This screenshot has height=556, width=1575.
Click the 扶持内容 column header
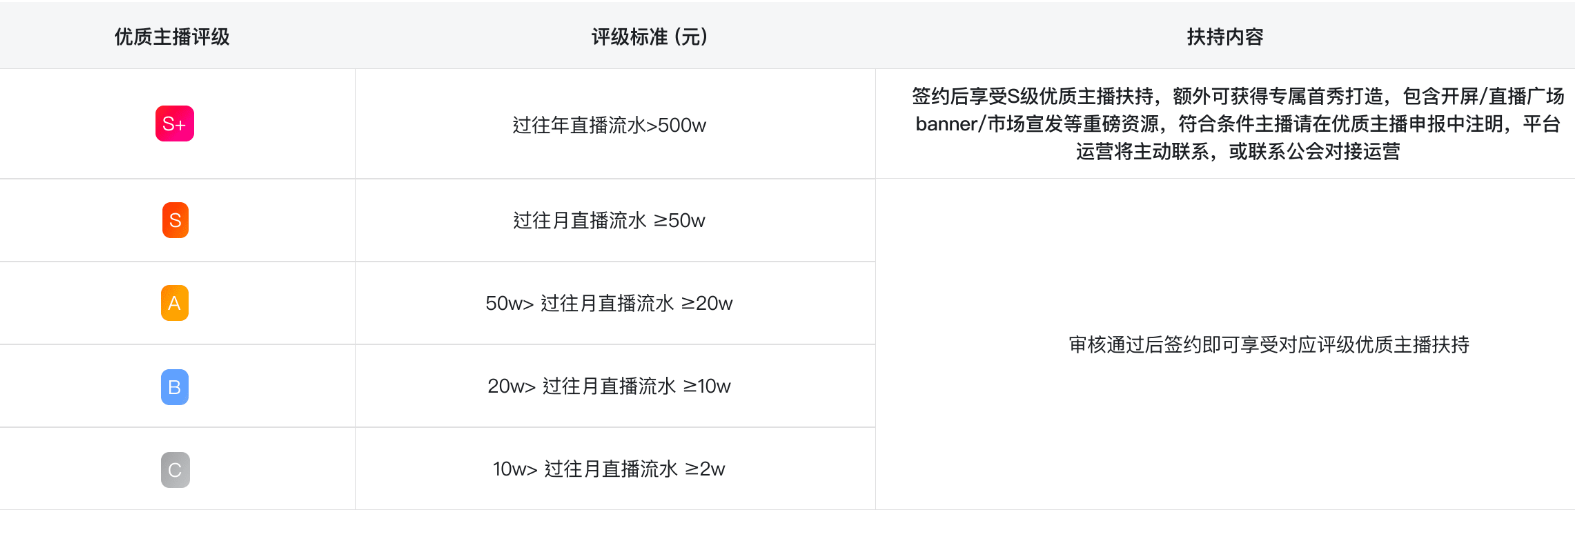[1225, 37]
